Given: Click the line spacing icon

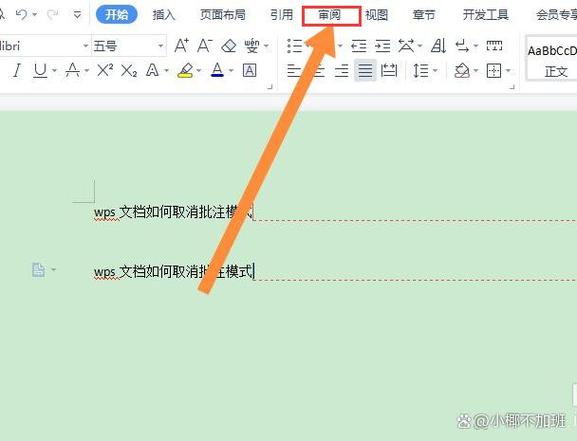Looking at the screenshot, I should point(420,70).
